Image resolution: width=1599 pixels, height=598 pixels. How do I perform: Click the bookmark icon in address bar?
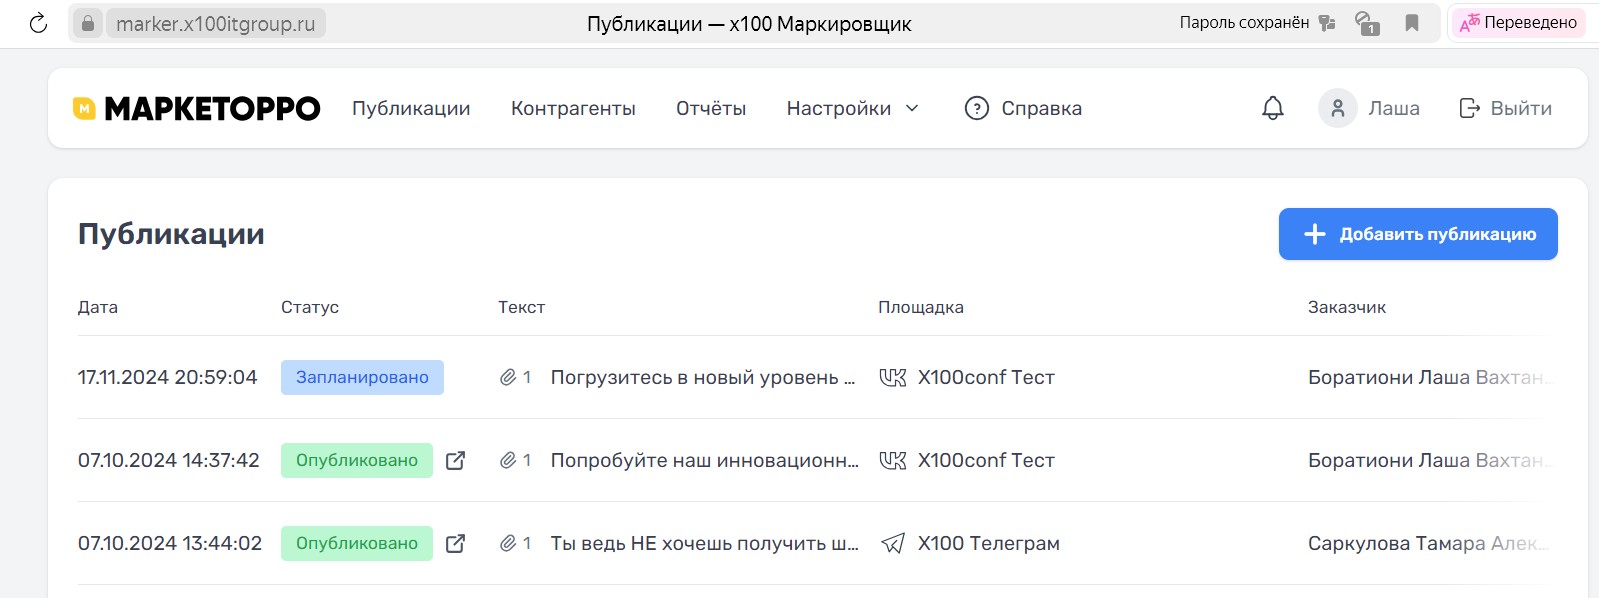(1411, 23)
